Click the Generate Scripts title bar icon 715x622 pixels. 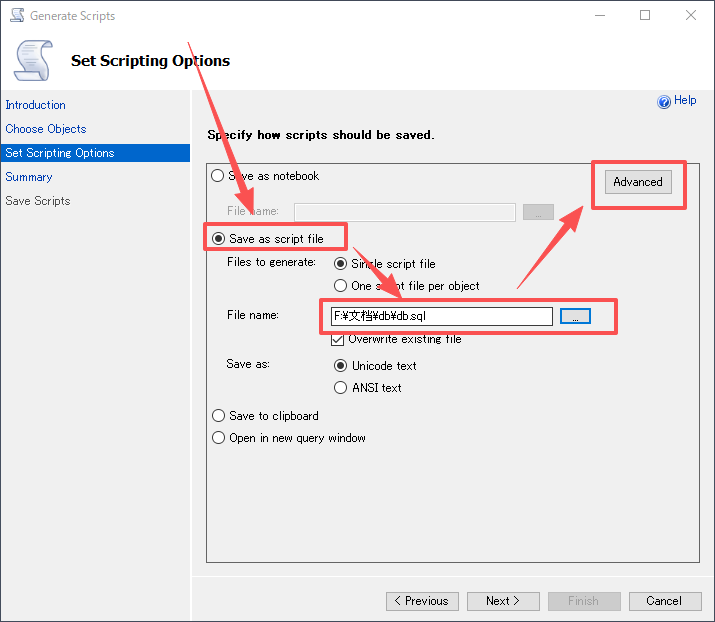click(17, 16)
